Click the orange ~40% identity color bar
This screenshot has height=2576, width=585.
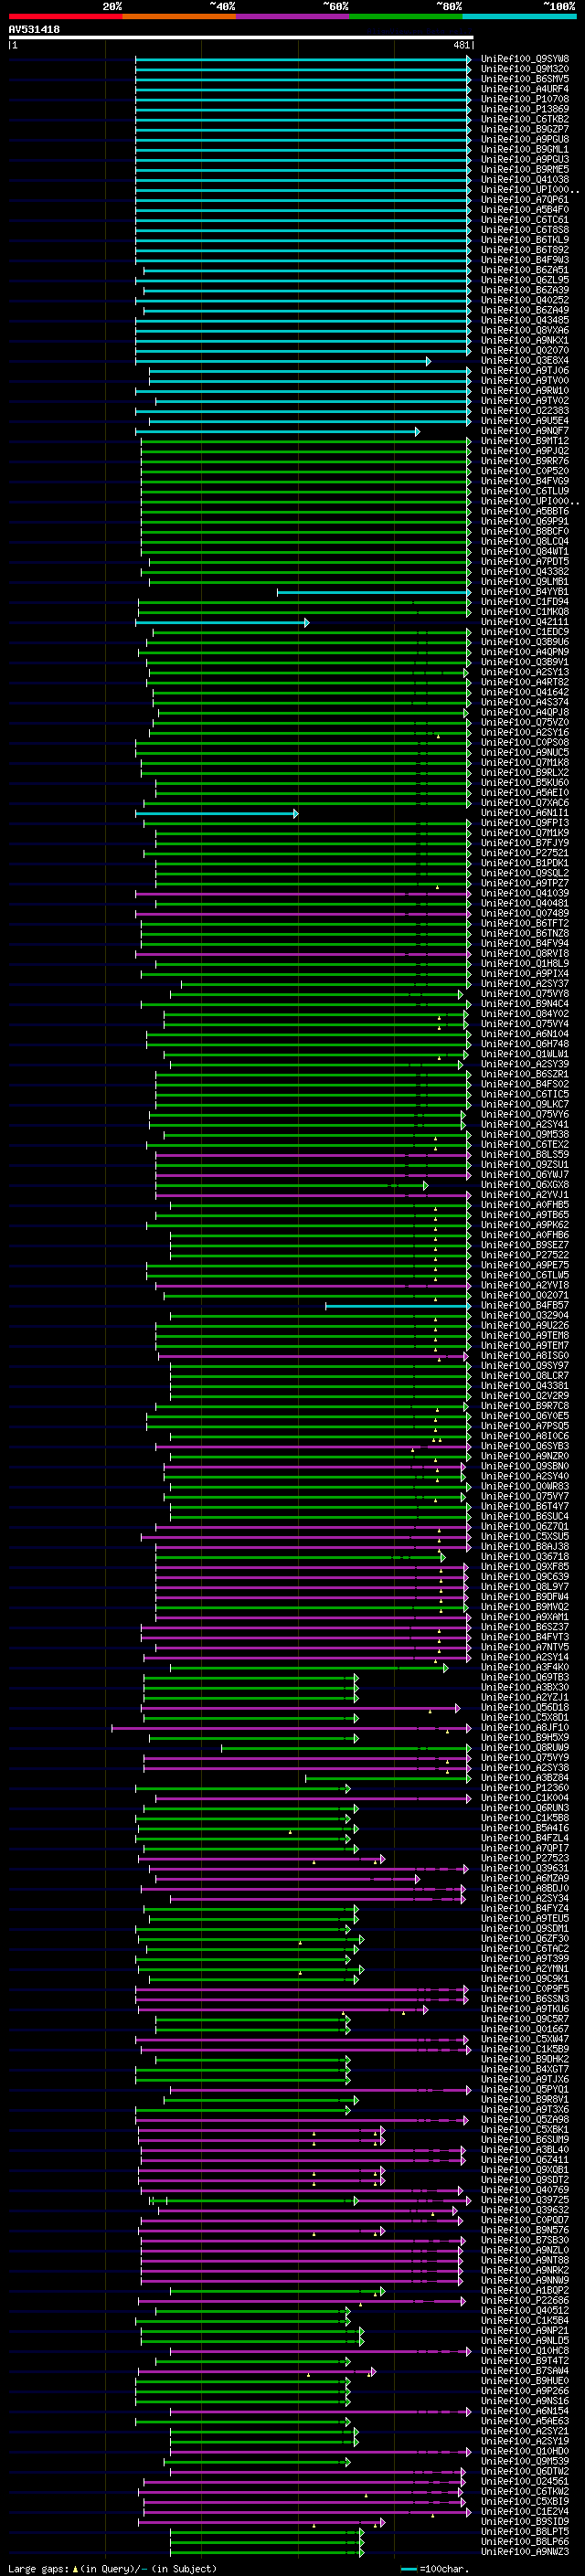point(179,16)
